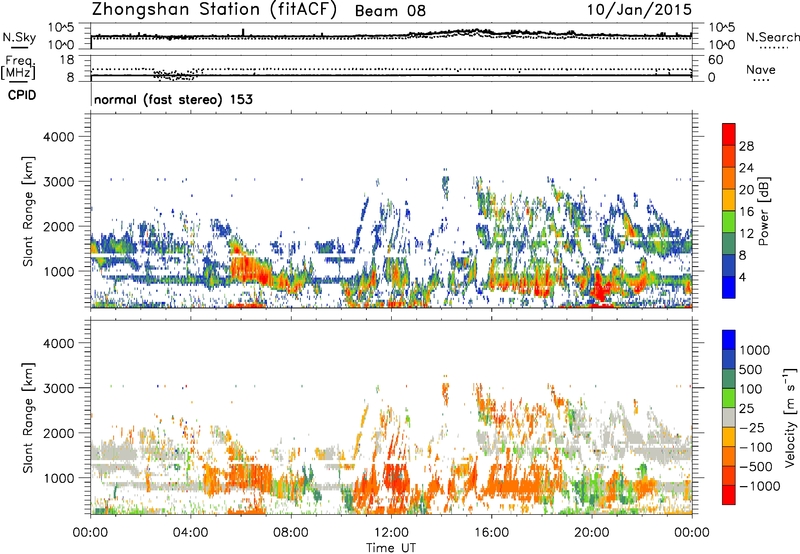Click the '−1000' Velocity colorbar label
The image size is (800, 554).
(x=759, y=486)
